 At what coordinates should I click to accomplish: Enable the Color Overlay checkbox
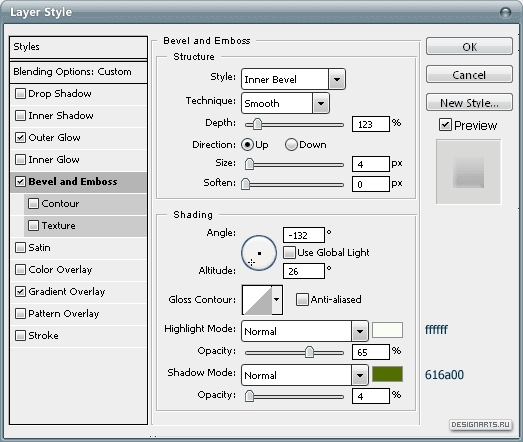tap(20, 270)
